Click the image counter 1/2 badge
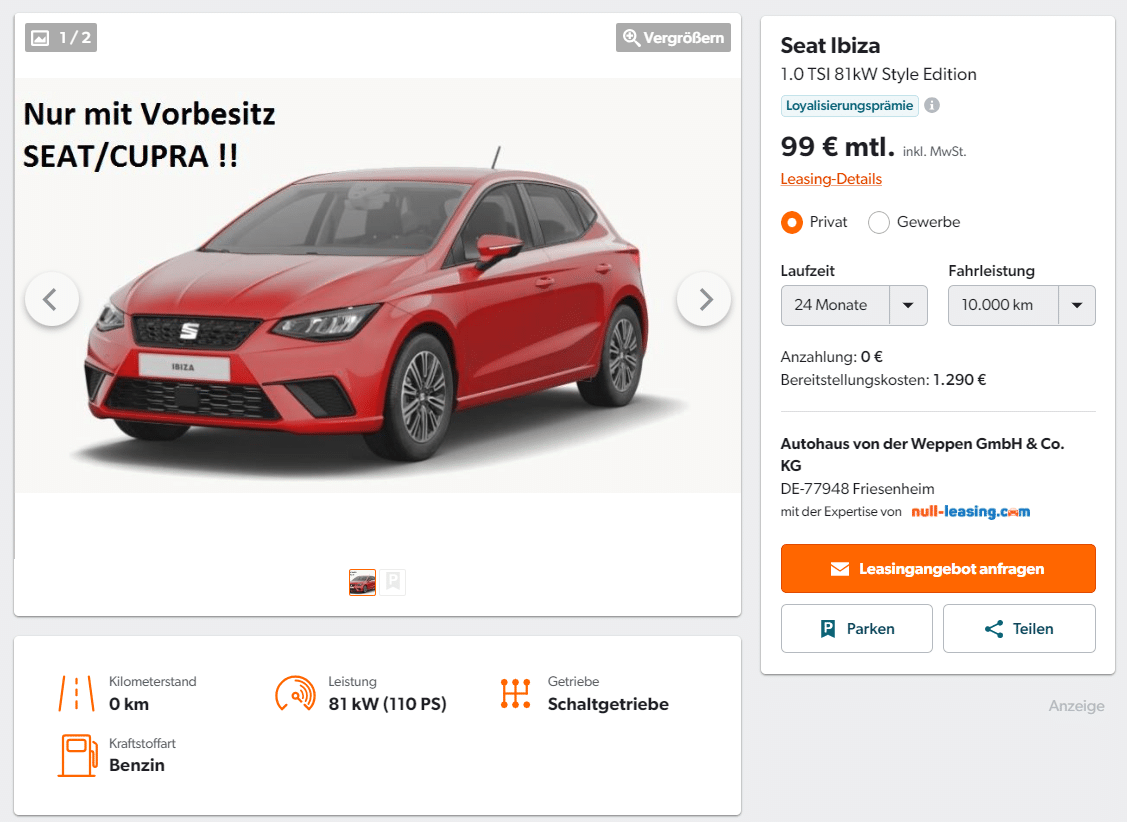The width and height of the screenshot is (1127, 822). pyautogui.click(x=61, y=37)
